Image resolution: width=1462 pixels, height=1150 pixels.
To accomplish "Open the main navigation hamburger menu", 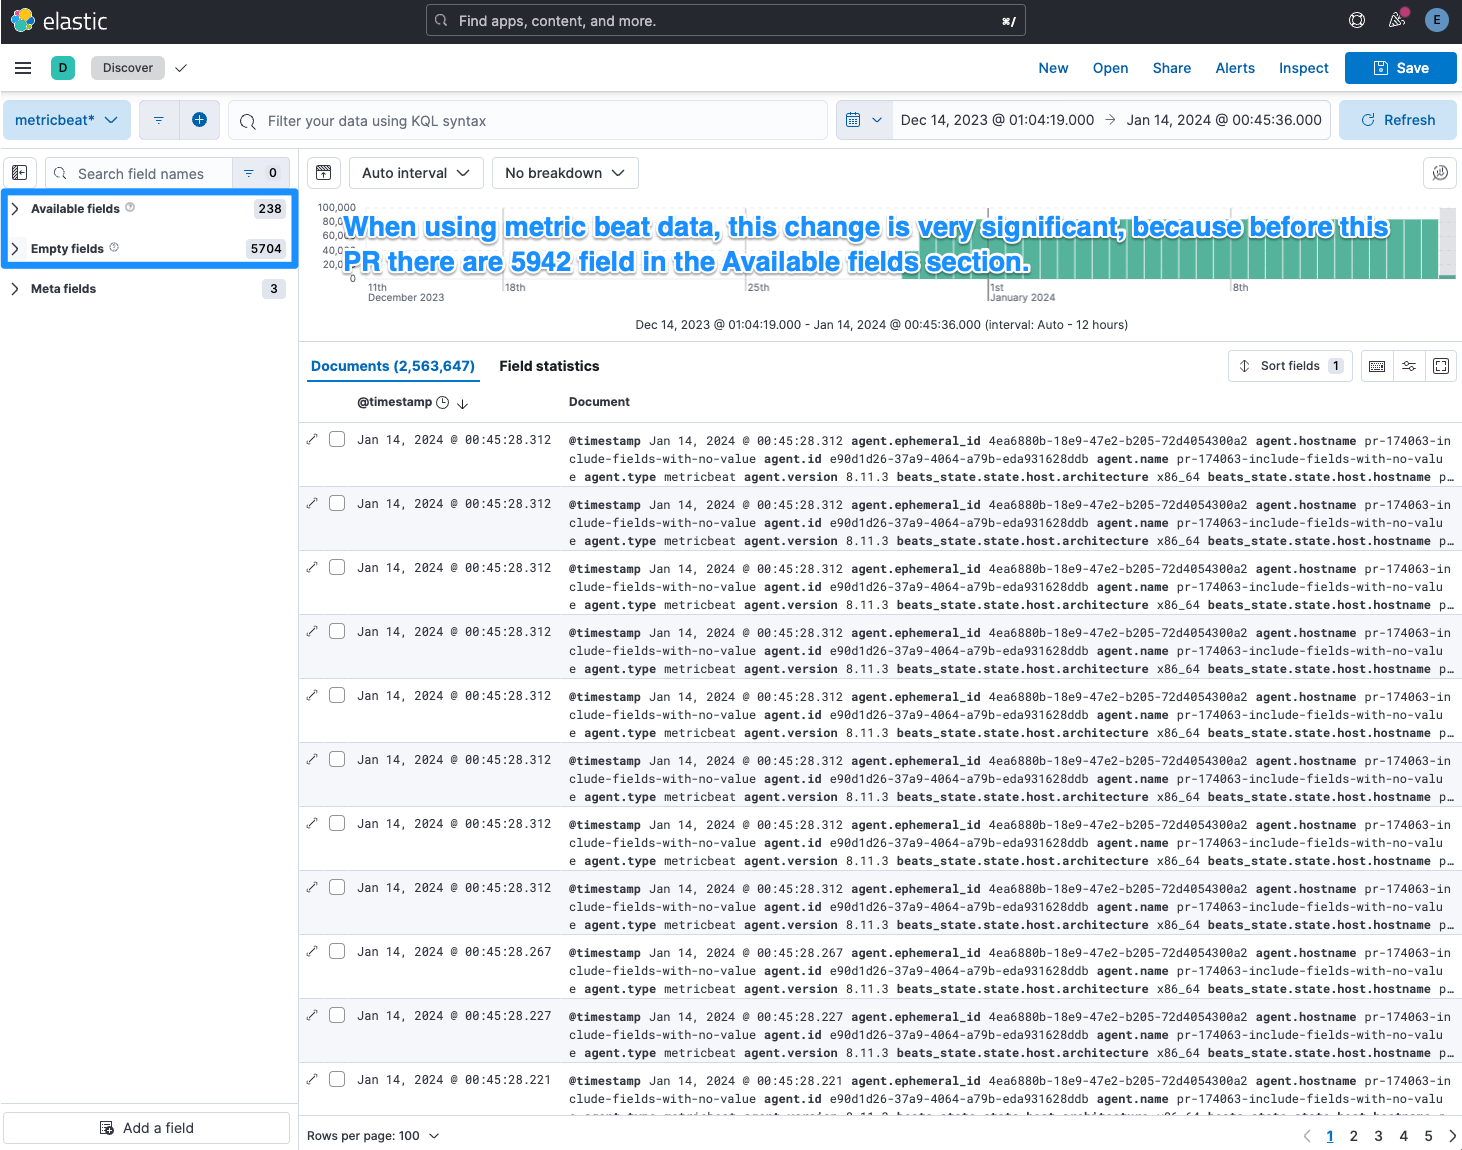I will [x=23, y=68].
